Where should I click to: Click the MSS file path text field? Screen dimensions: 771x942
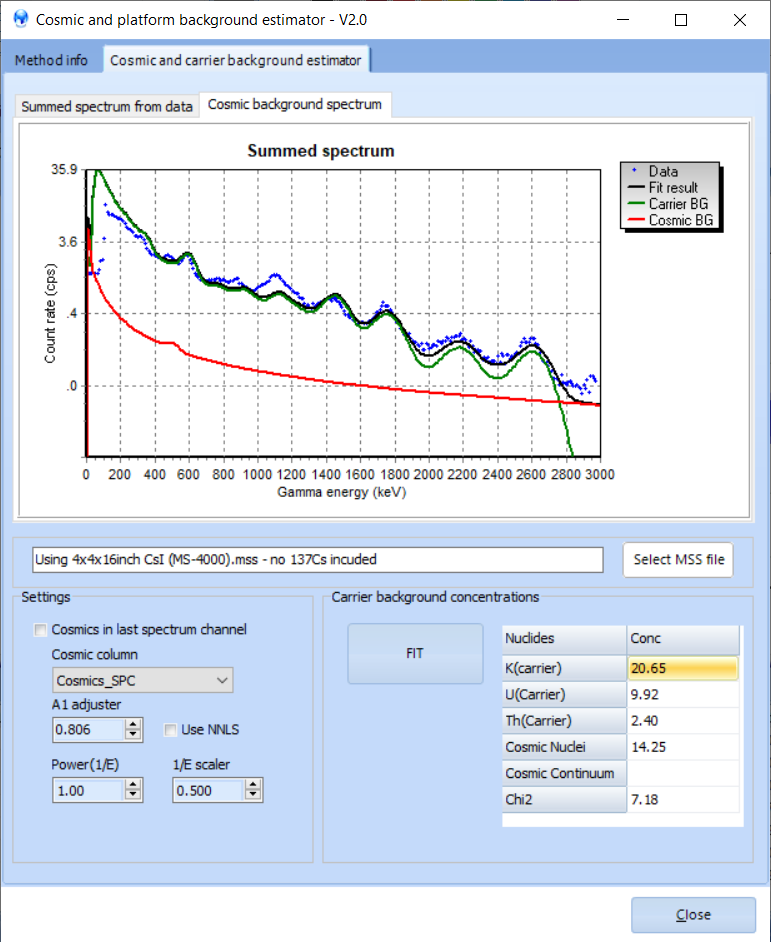[318, 560]
